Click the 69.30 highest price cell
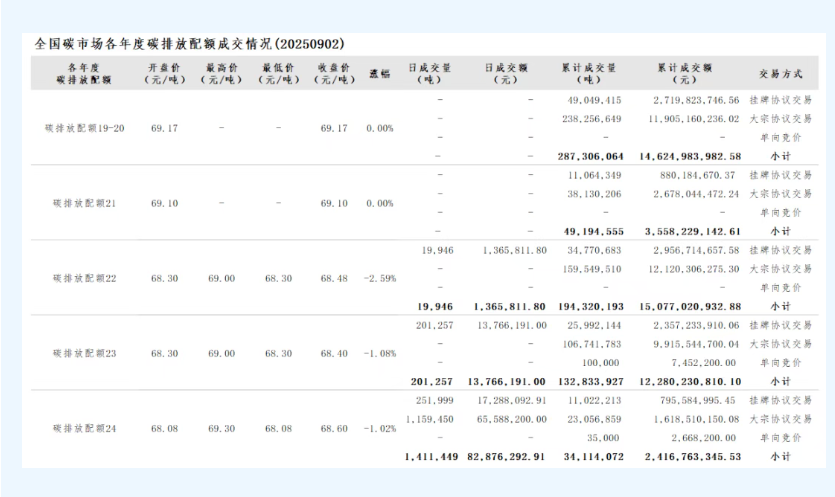Image resolution: width=835 pixels, height=497 pixels. tap(220, 428)
